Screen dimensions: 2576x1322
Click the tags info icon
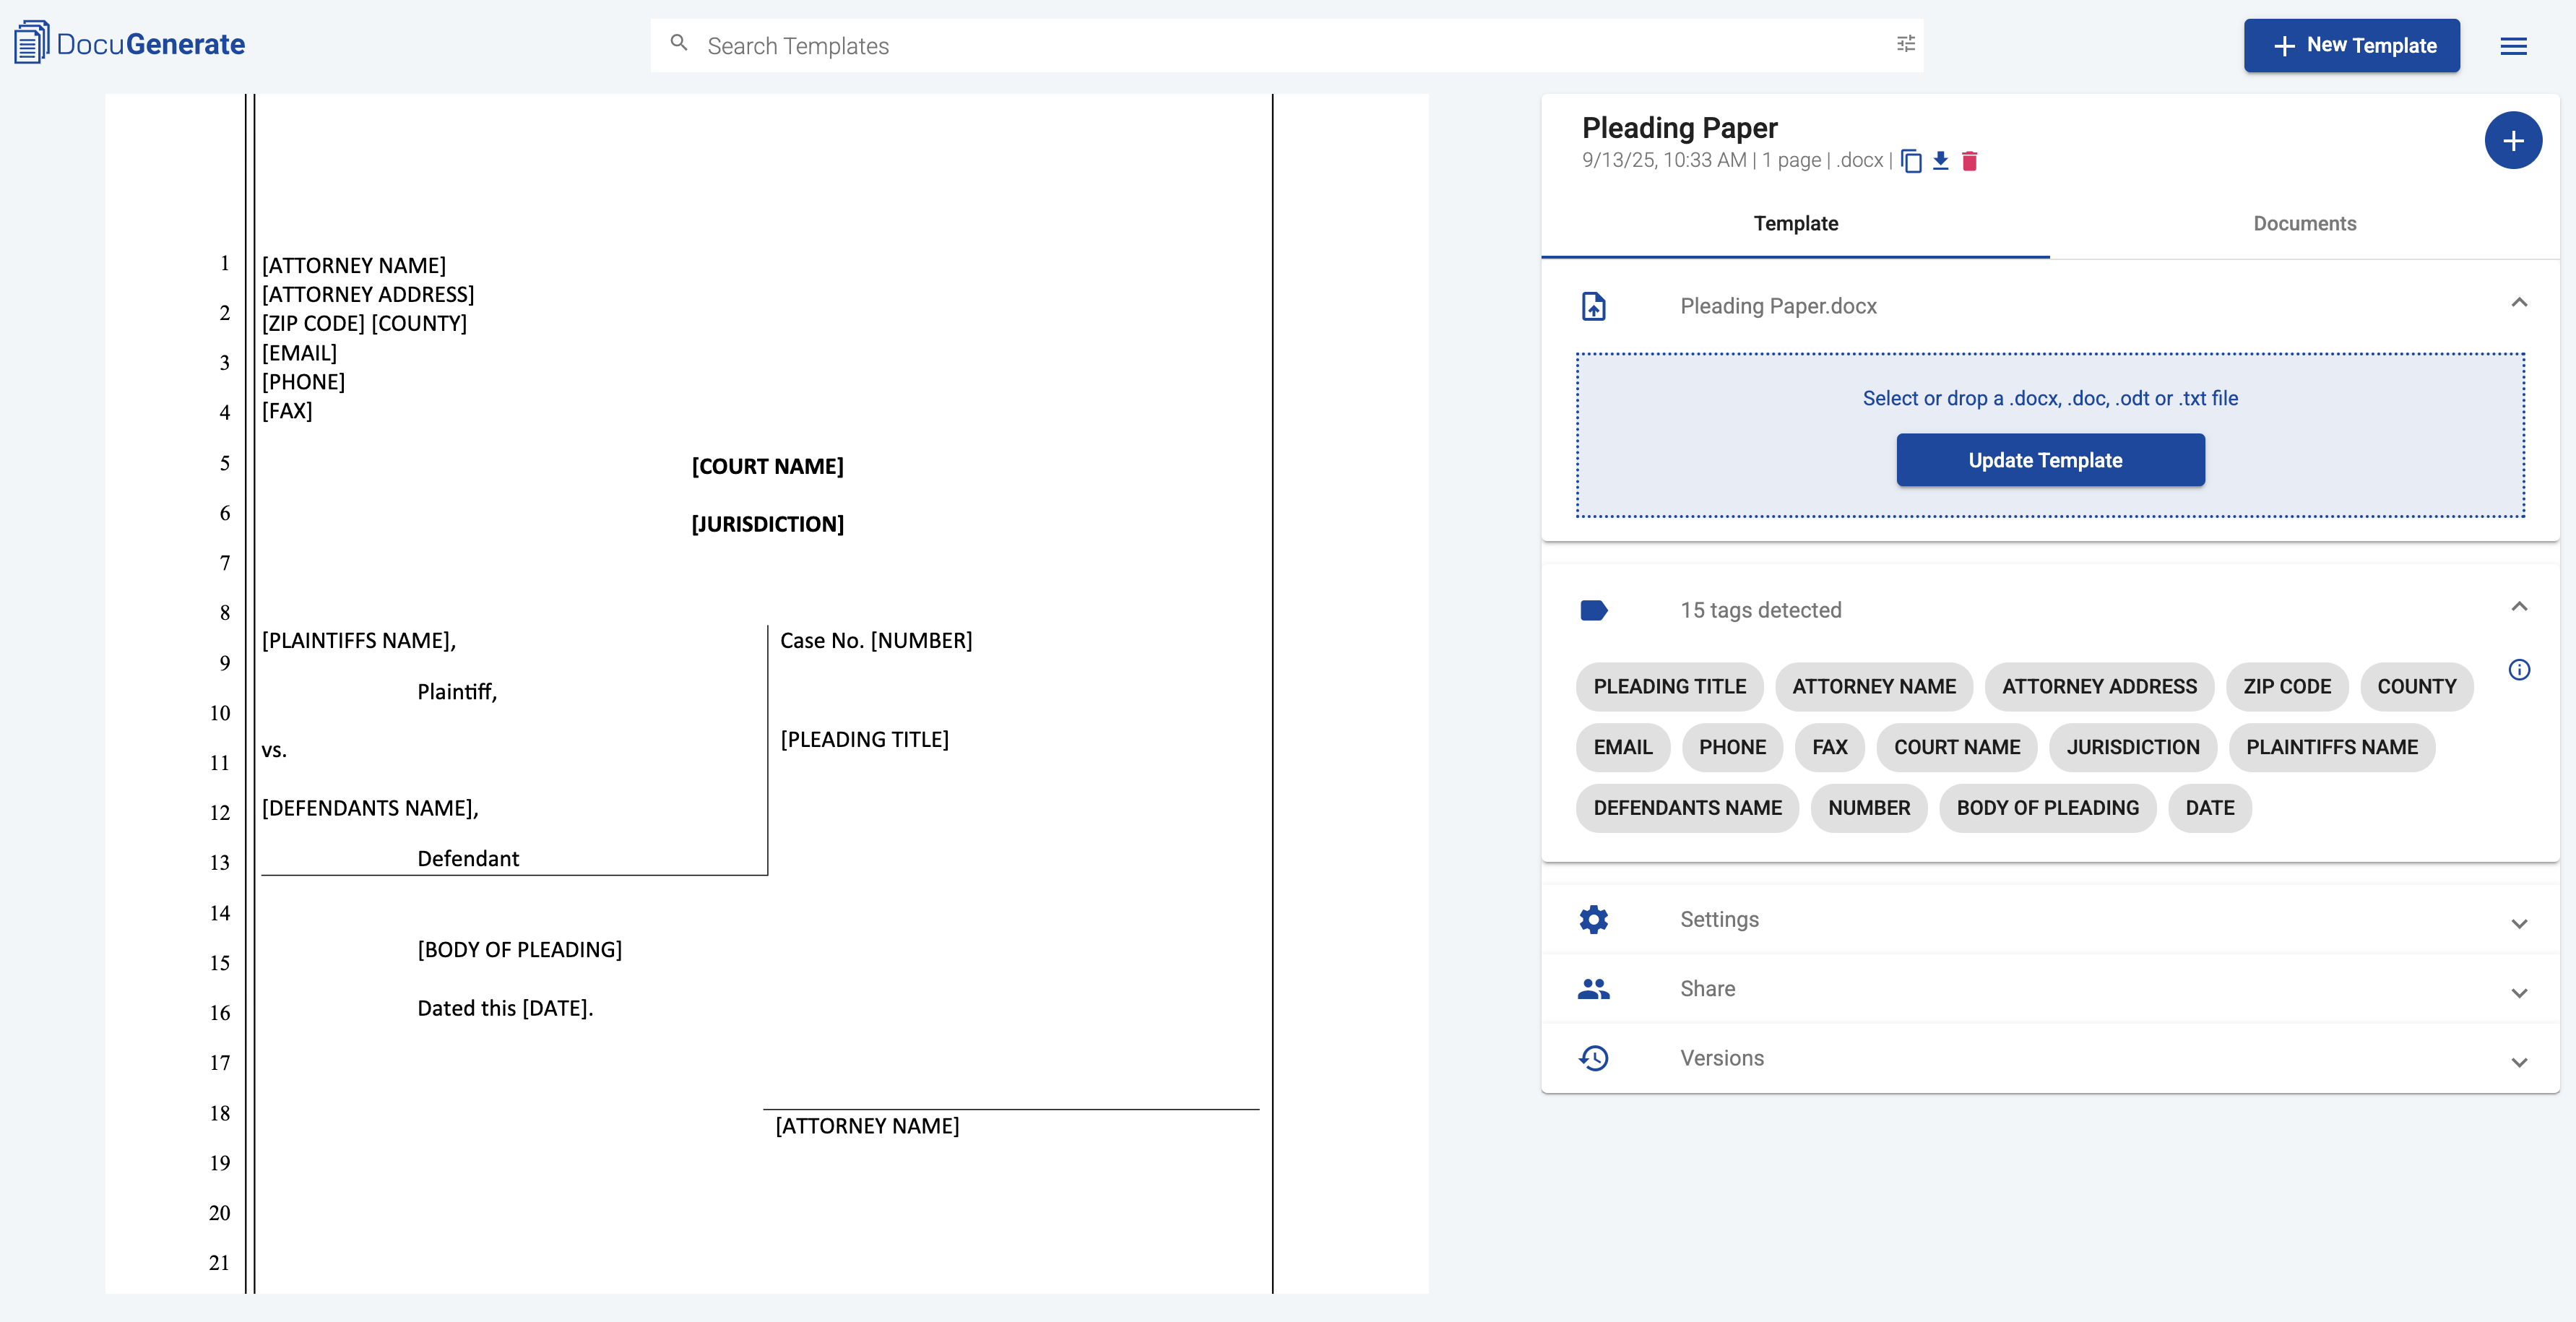pos(2519,670)
